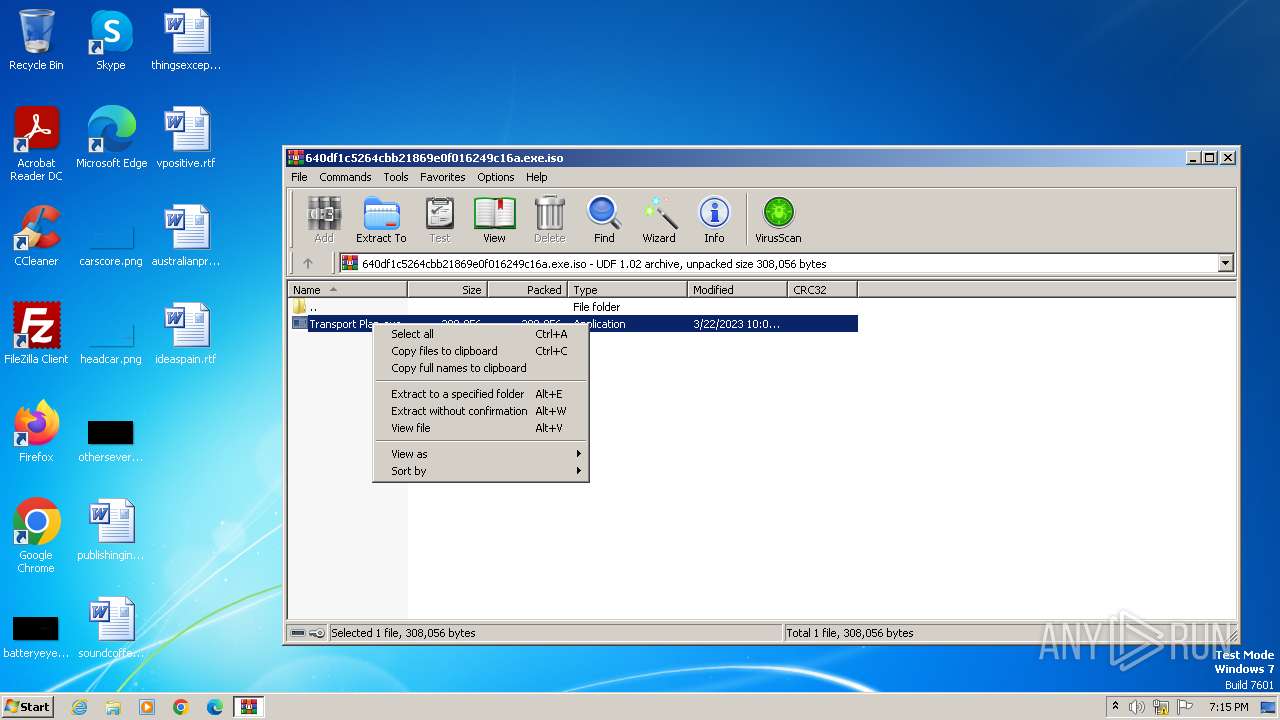Open the Help menu
The image size is (1280, 720).
pos(537,177)
